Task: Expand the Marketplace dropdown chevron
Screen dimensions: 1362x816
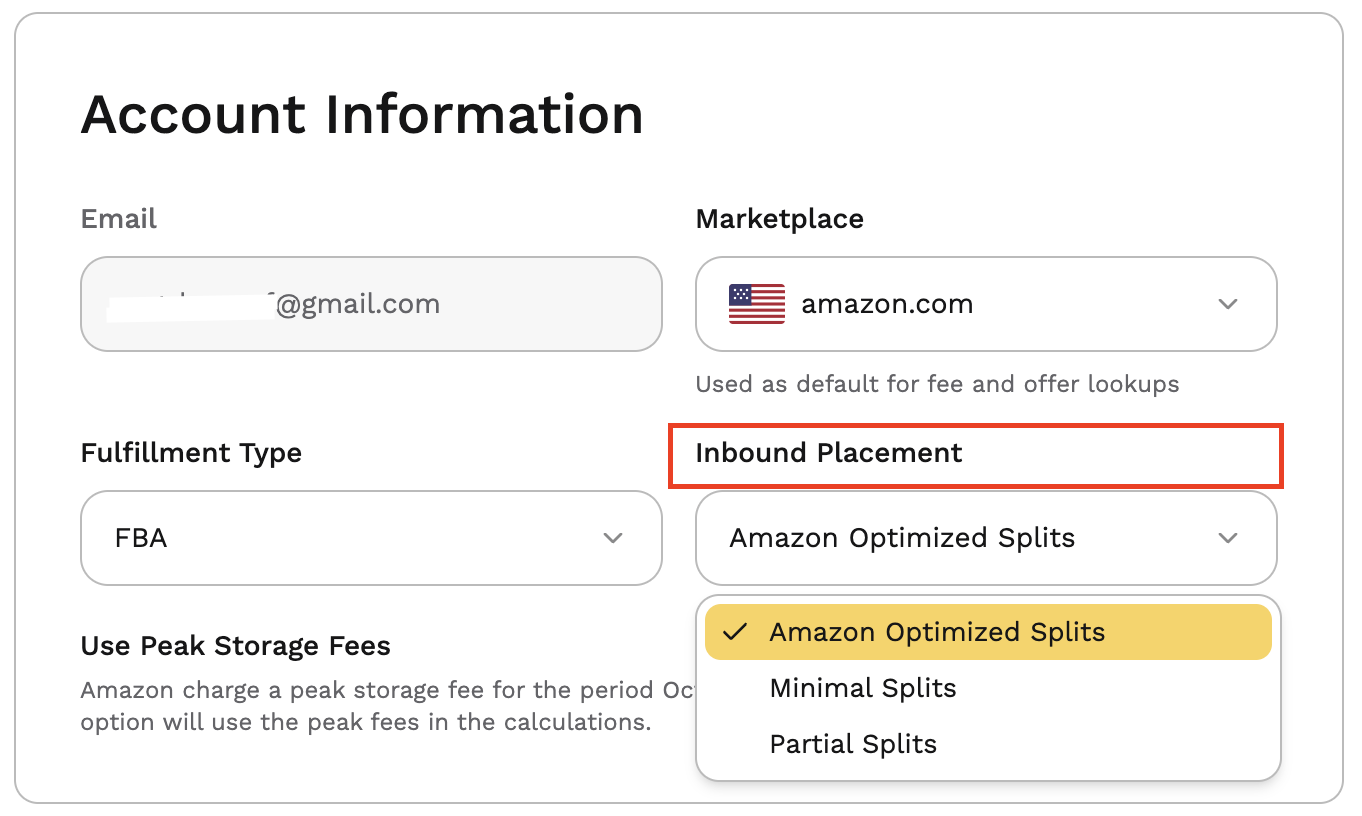Action: click(1228, 304)
